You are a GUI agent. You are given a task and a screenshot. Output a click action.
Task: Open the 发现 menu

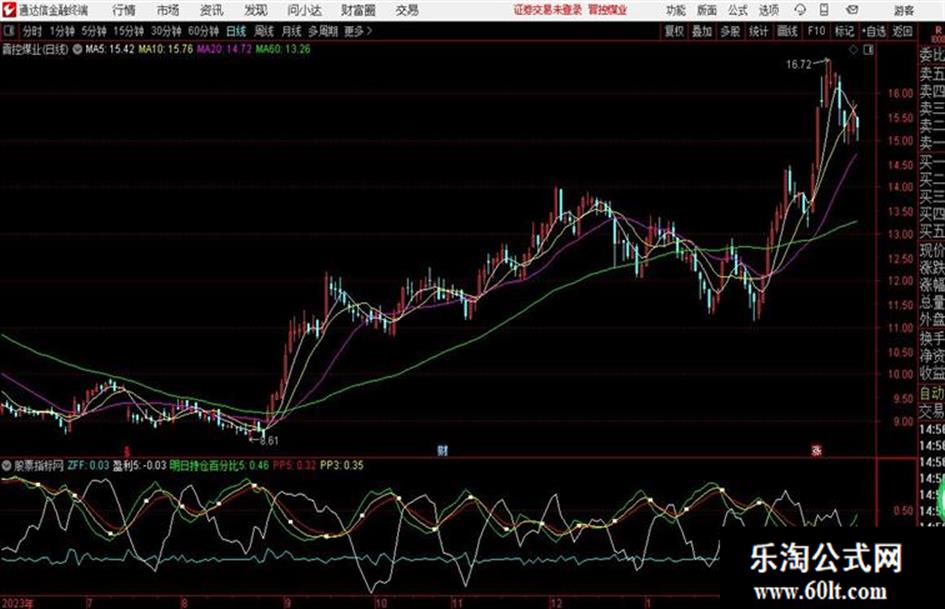(x=256, y=10)
